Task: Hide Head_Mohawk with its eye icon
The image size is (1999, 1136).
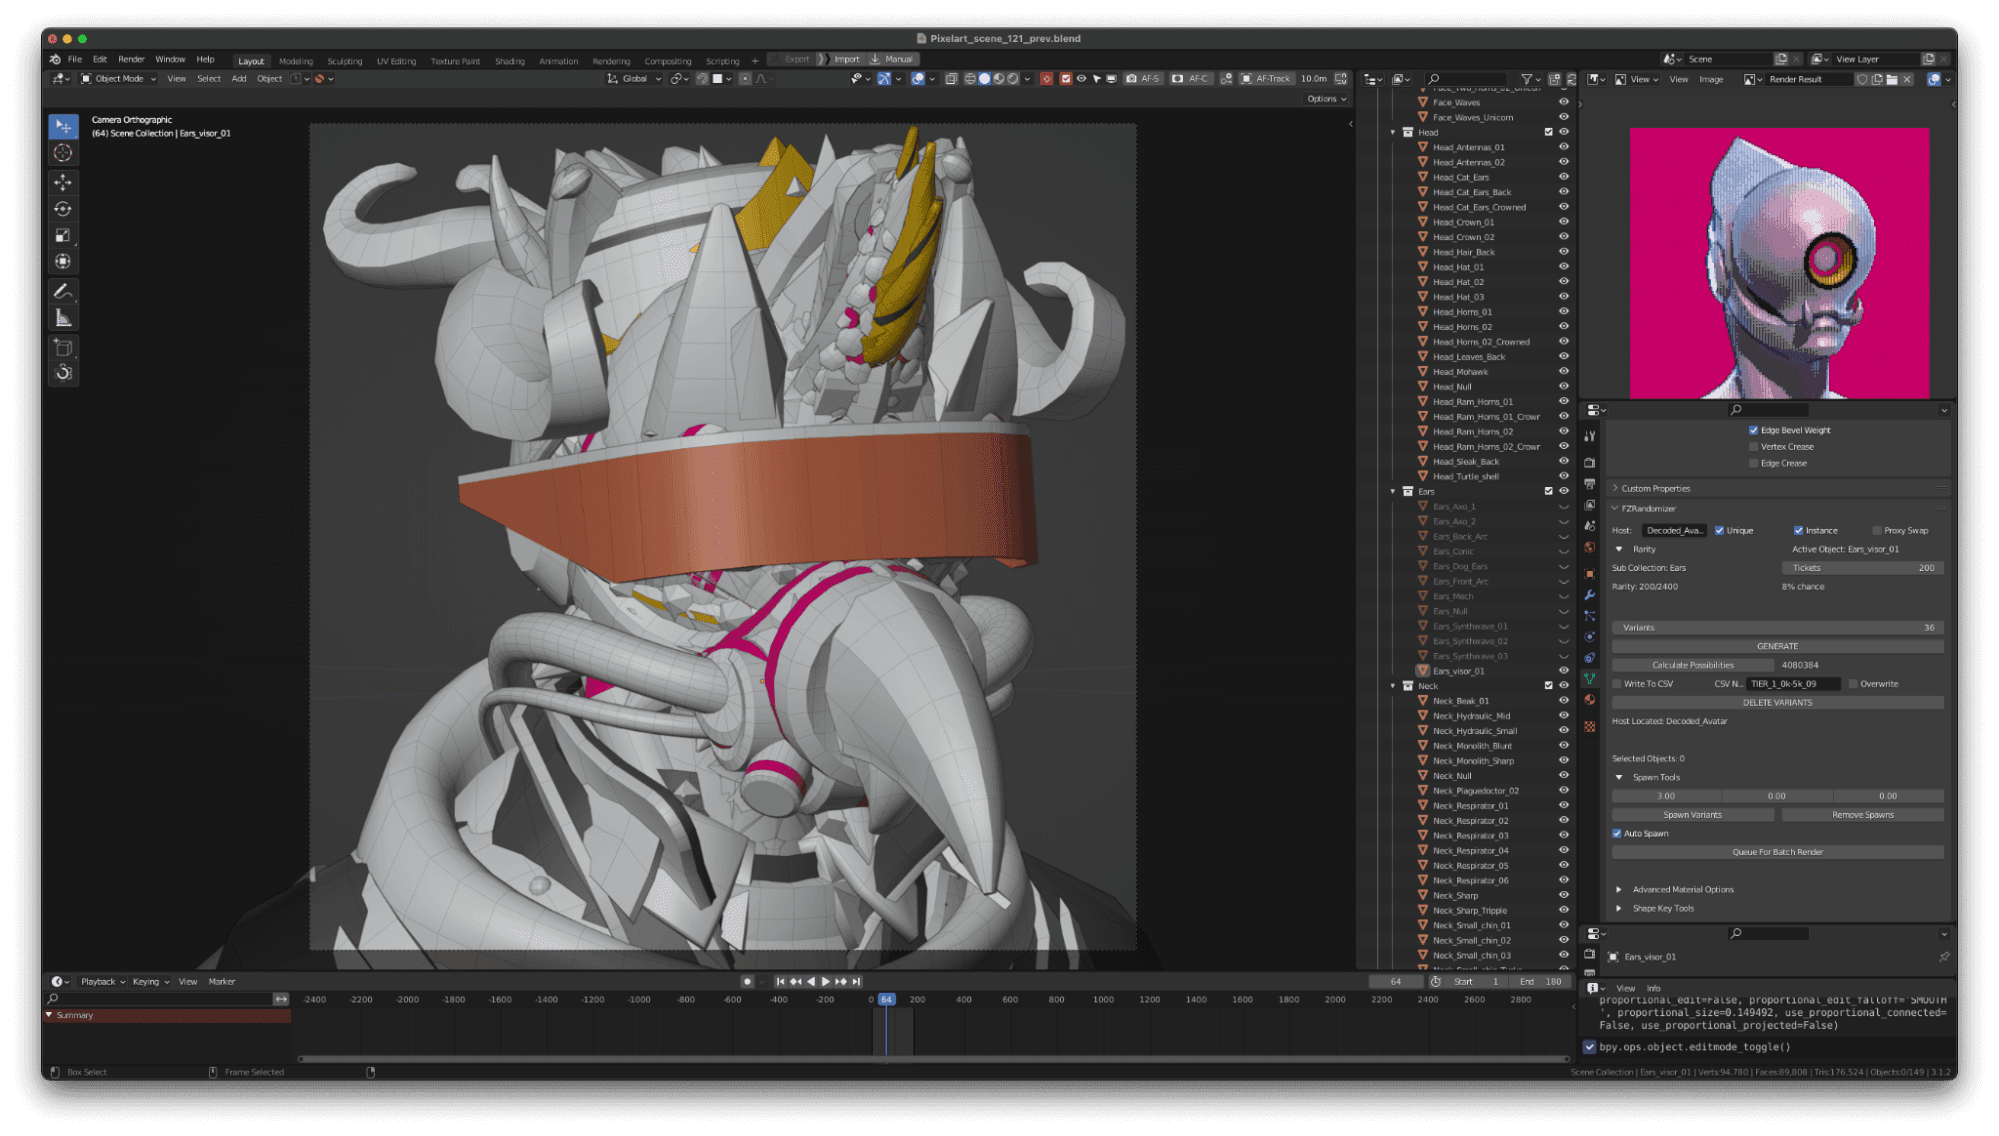Action: (1564, 372)
